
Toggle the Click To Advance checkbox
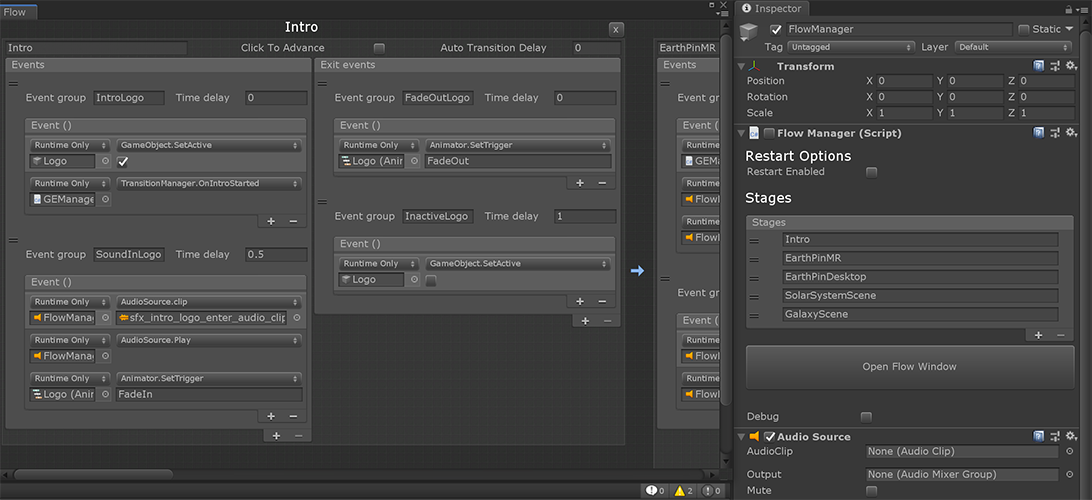point(379,48)
